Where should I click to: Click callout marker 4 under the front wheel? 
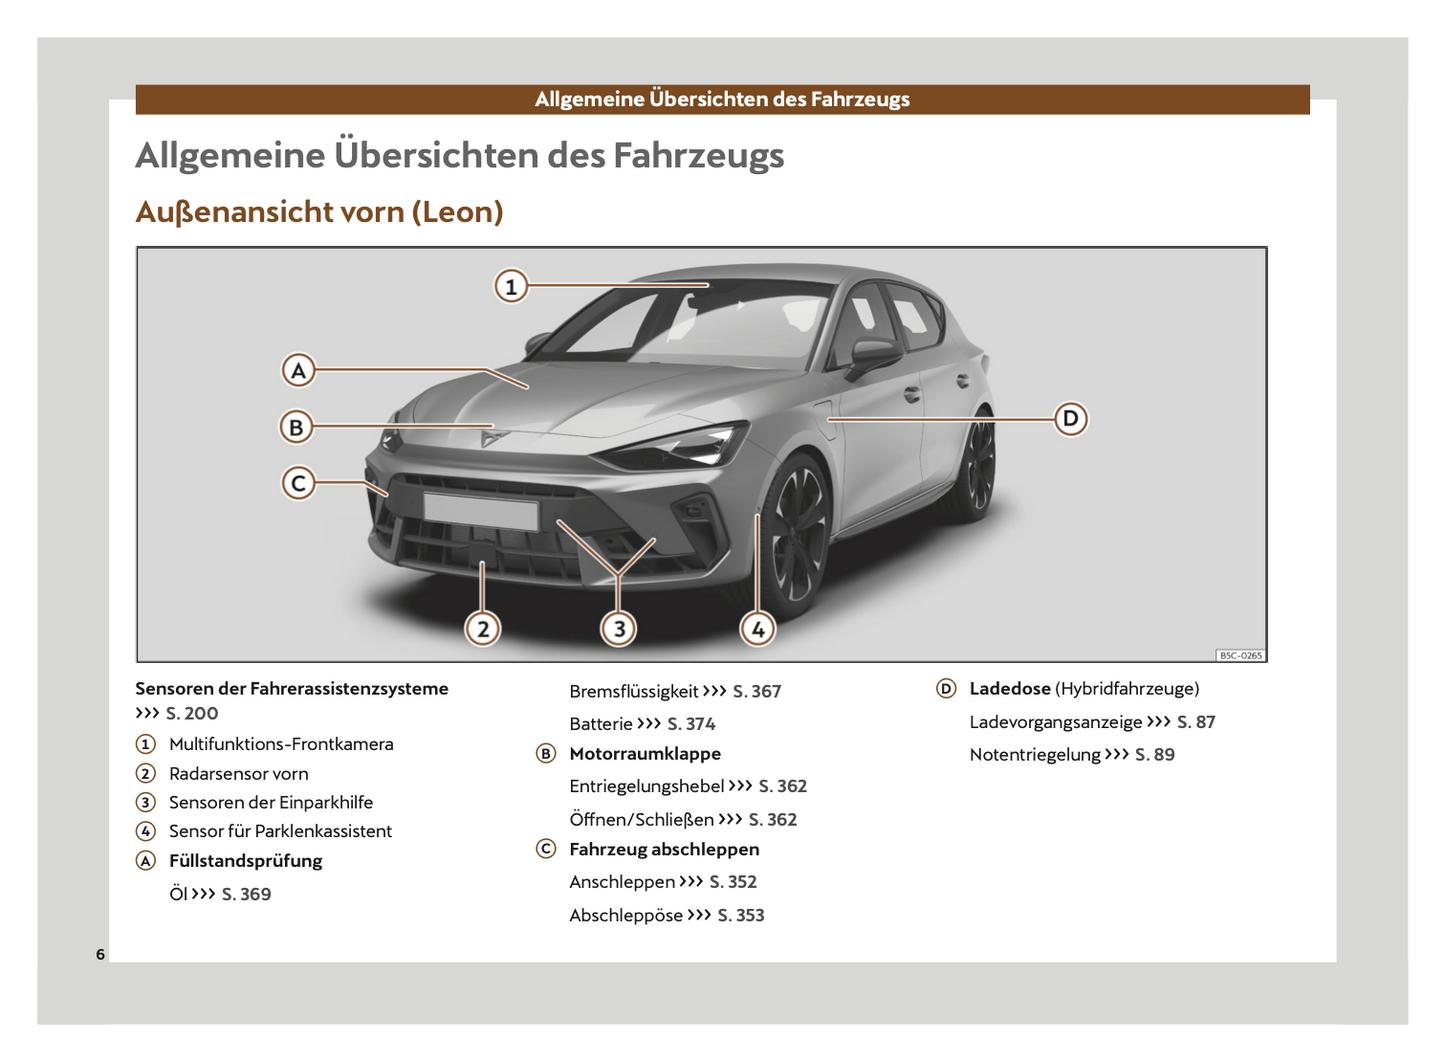pos(758,629)
